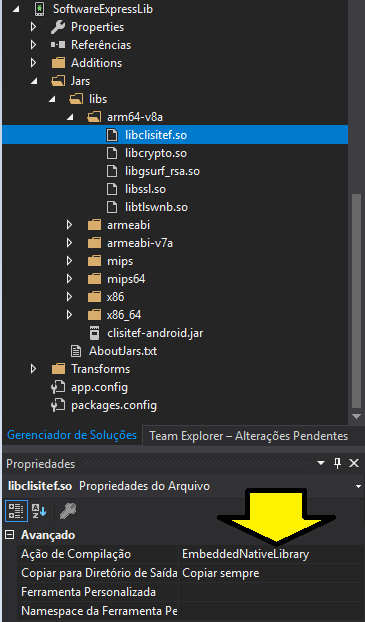Viewport: 365px width, 622px height.
Task: Switch to Team Explorer – Alterações Pendentes tab
Action: point(249,436)
